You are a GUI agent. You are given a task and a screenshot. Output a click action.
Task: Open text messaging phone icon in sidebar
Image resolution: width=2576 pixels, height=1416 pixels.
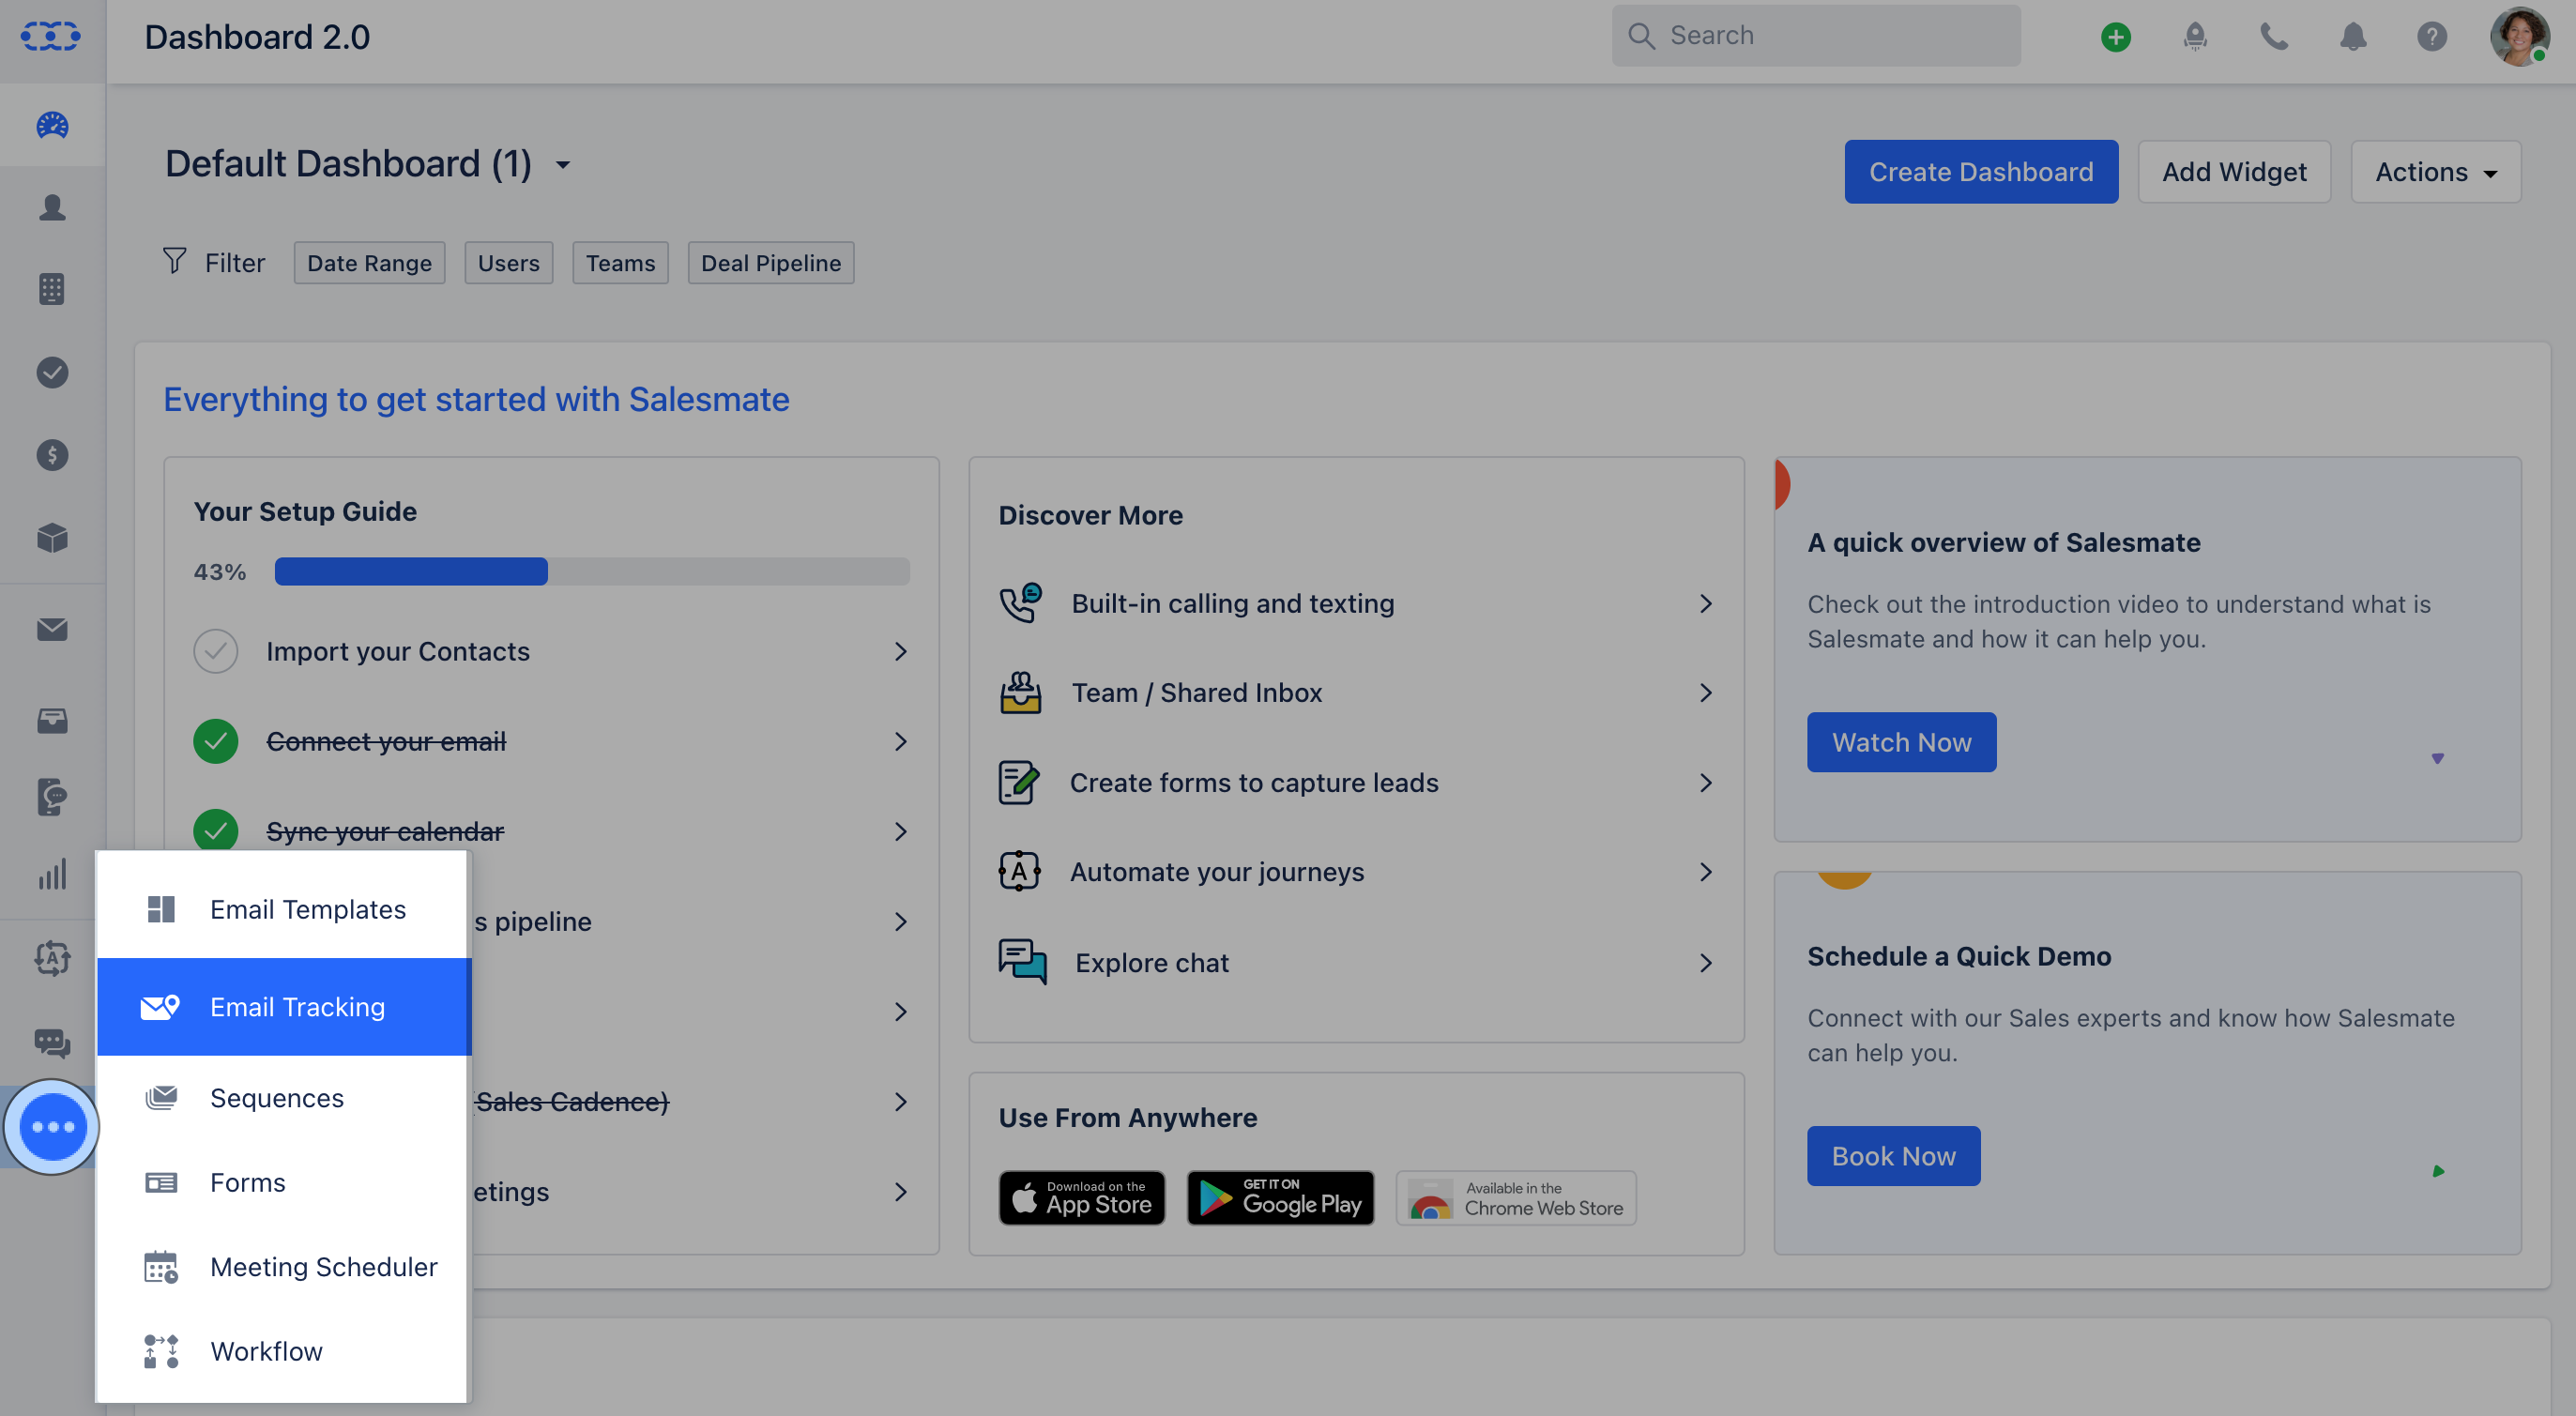click(52, 797)
